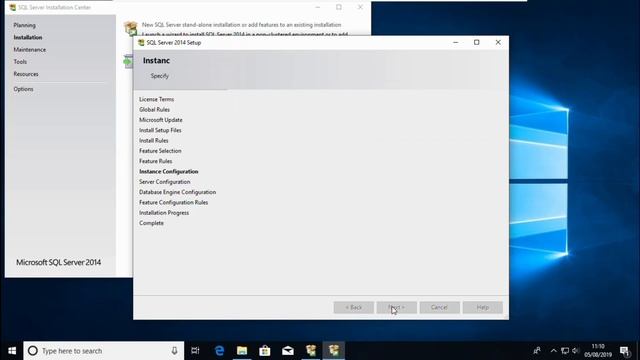Click the Installation Center title bar icon
The width and height of the screenshot is (640, 360).
pyautogui.click(x=13, y=7)
